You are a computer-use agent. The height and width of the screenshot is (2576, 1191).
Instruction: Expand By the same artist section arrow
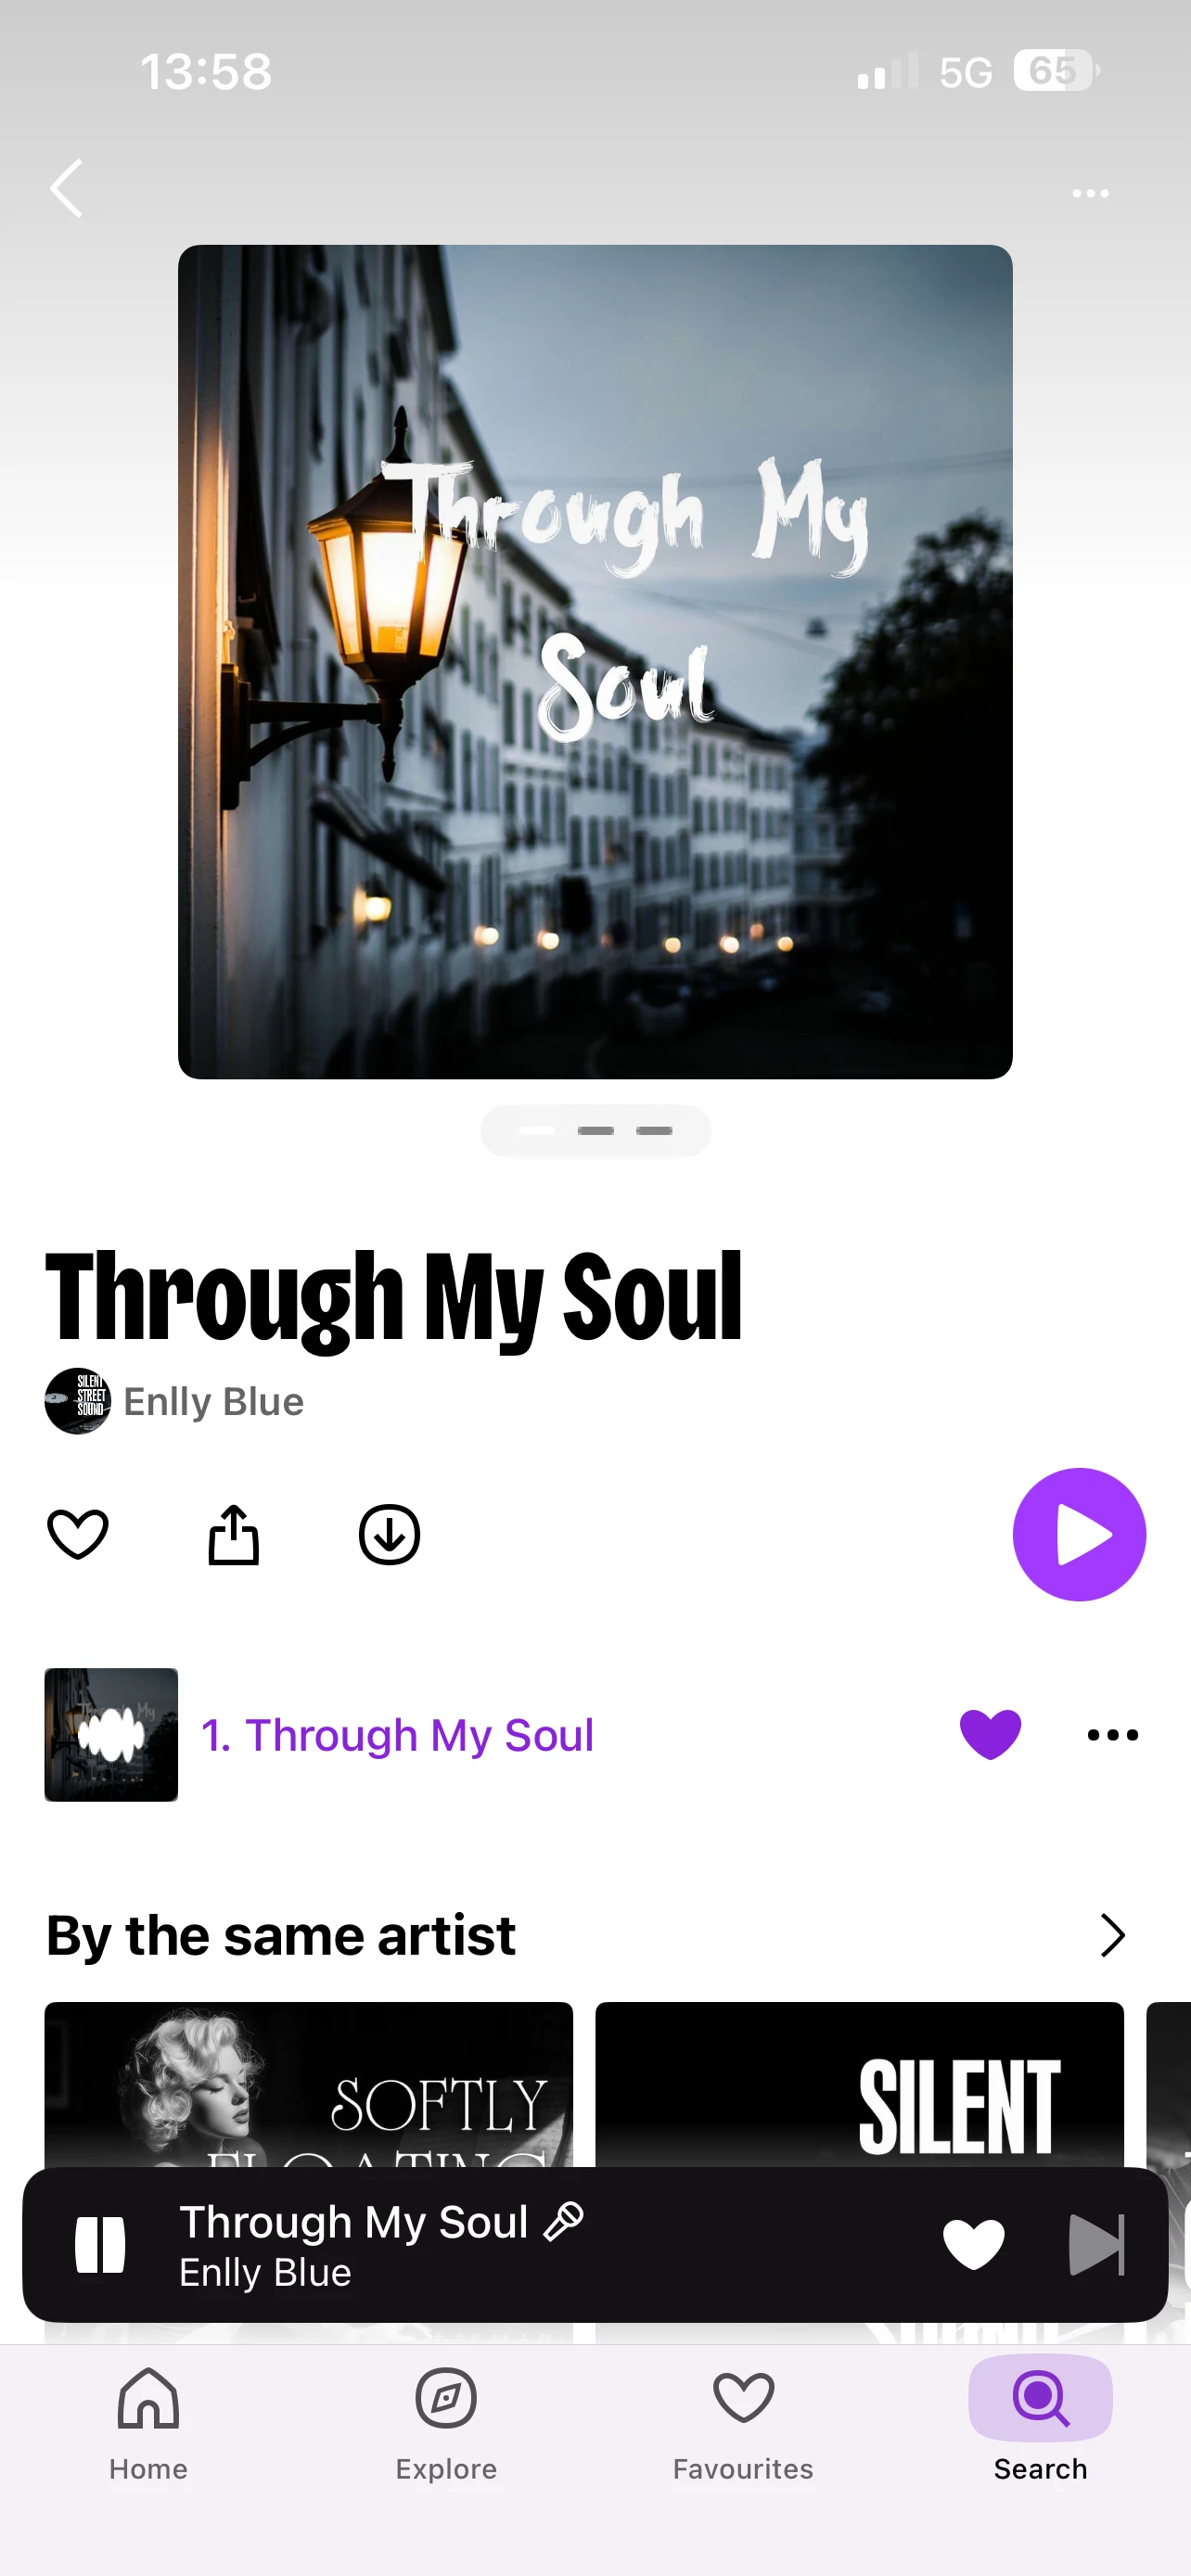coord(1112,1935)
